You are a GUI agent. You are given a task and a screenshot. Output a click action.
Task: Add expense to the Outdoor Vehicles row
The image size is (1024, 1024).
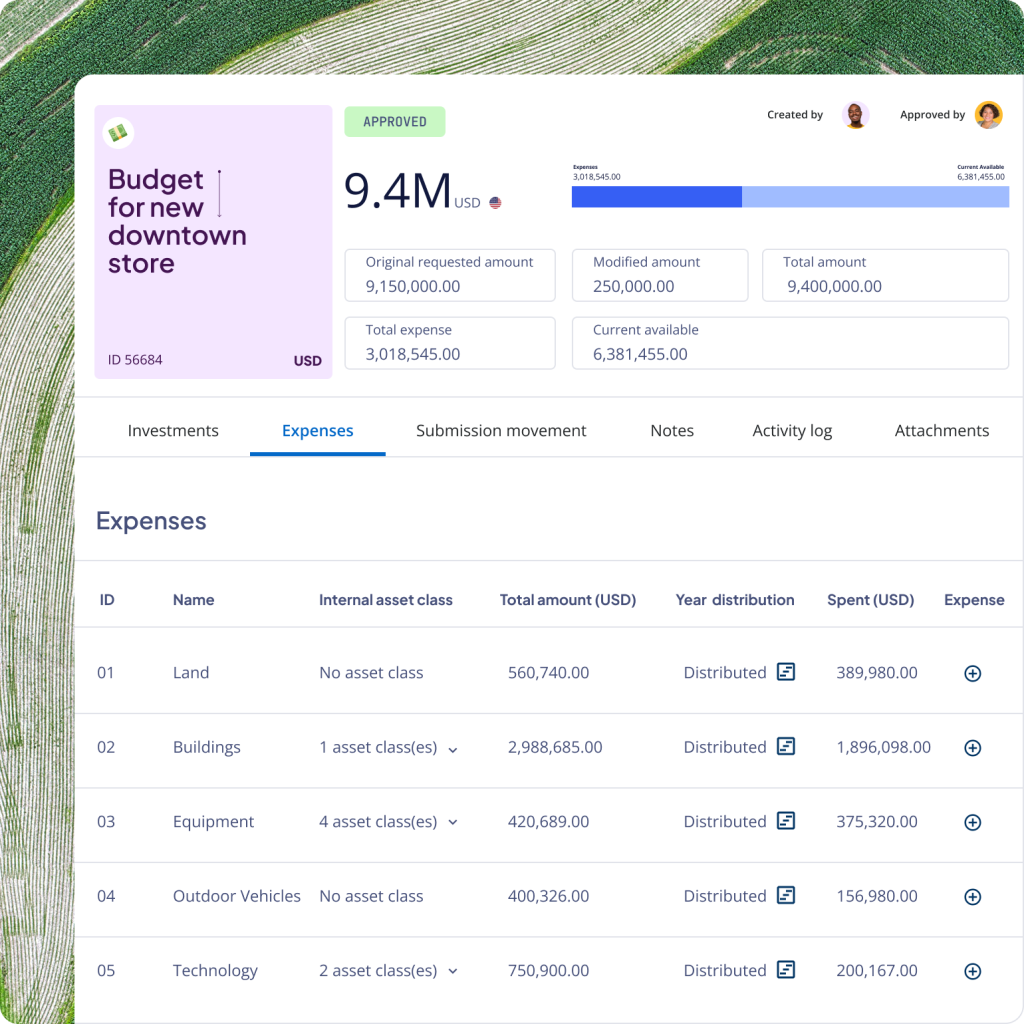click(972, 897)
